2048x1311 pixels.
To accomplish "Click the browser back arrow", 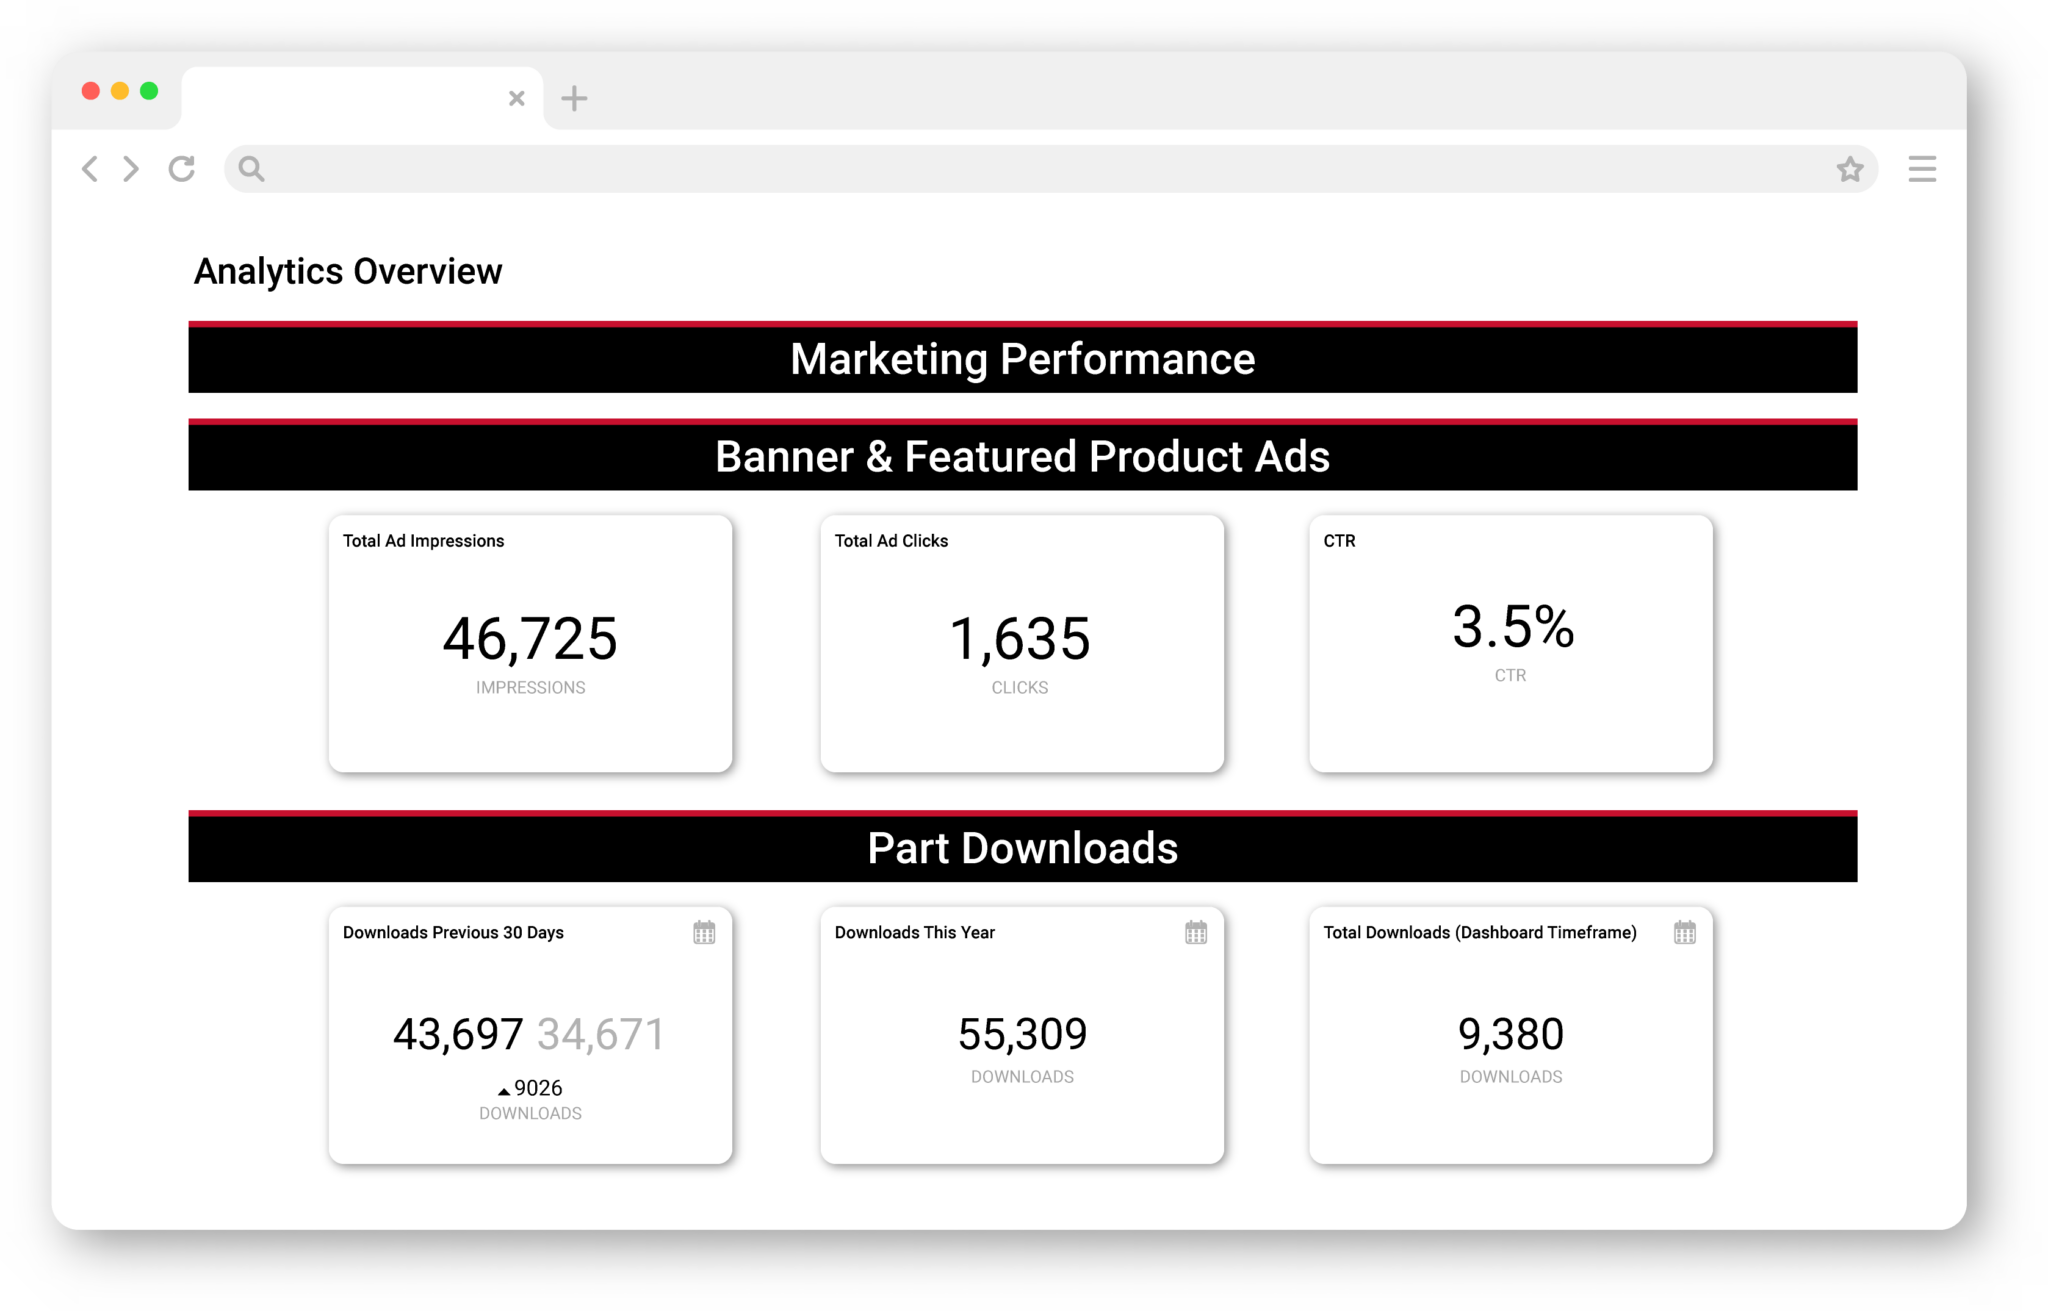I will click(90, 169).
